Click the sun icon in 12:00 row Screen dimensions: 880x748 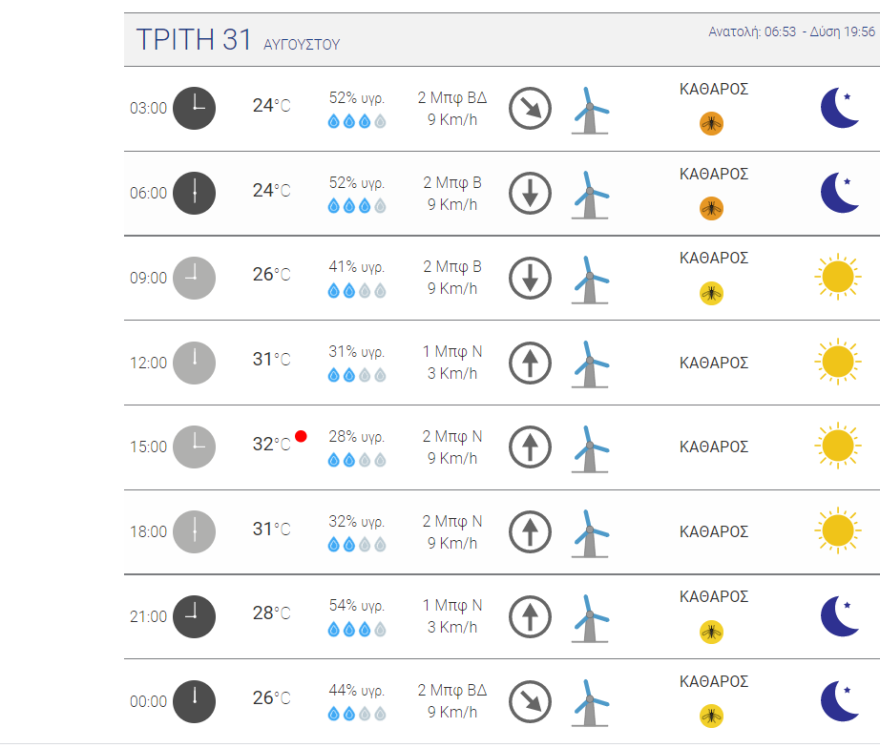(x=838, y=362)
